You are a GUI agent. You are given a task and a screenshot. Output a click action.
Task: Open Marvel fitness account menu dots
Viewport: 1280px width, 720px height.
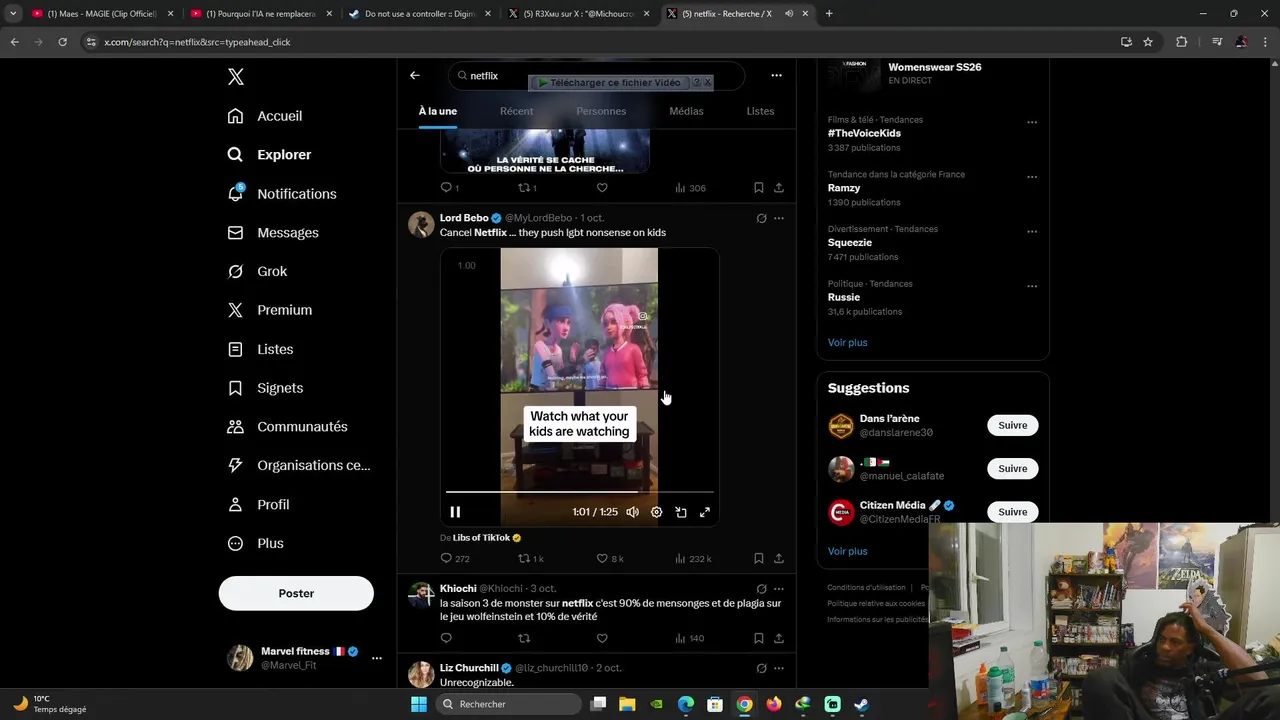(376, 658)
